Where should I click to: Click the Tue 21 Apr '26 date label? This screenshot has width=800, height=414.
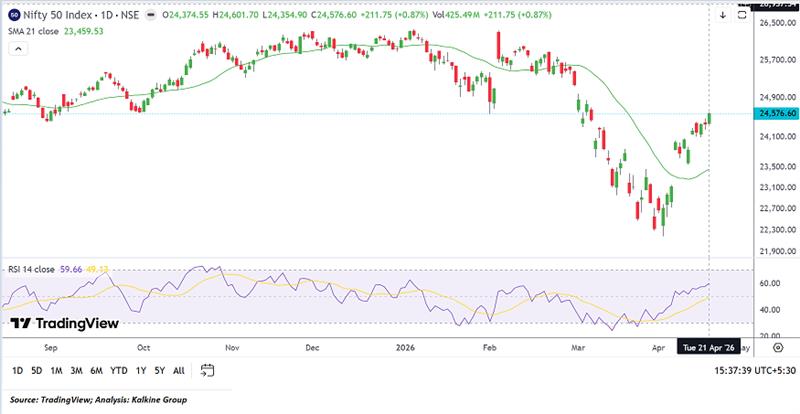(x=708, y=348)
